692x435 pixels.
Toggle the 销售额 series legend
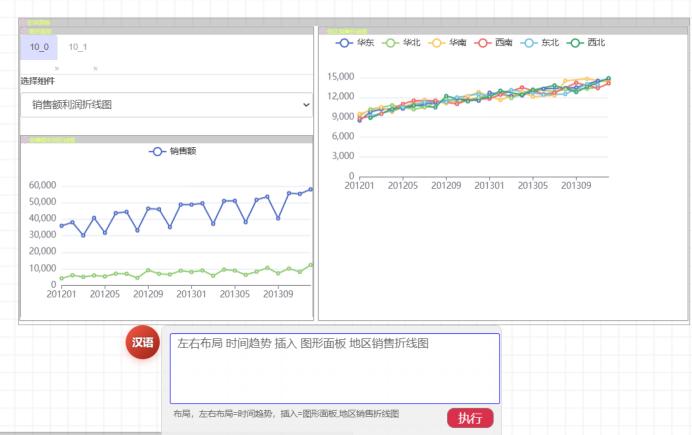tap(173, 151)
